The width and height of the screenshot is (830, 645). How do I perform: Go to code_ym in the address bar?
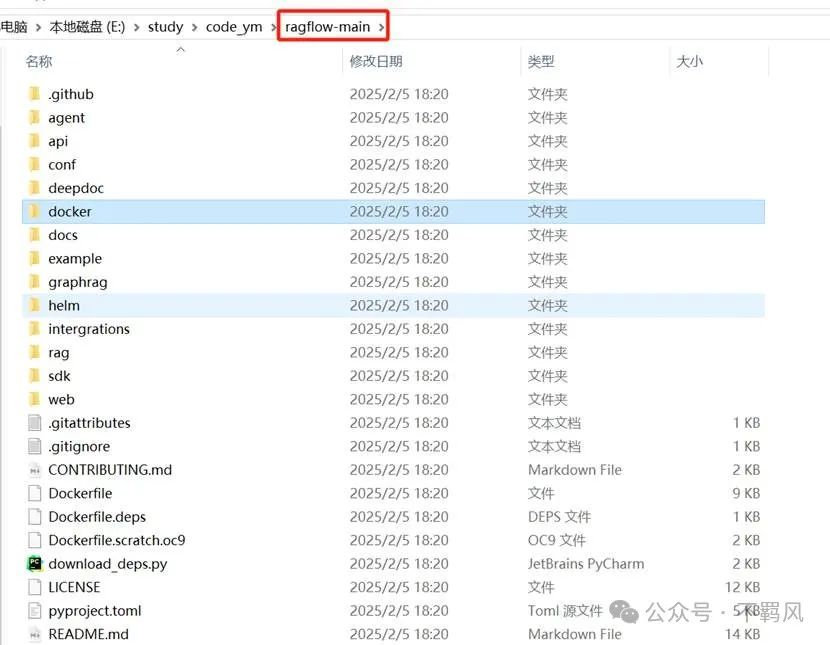coord(233,27)
